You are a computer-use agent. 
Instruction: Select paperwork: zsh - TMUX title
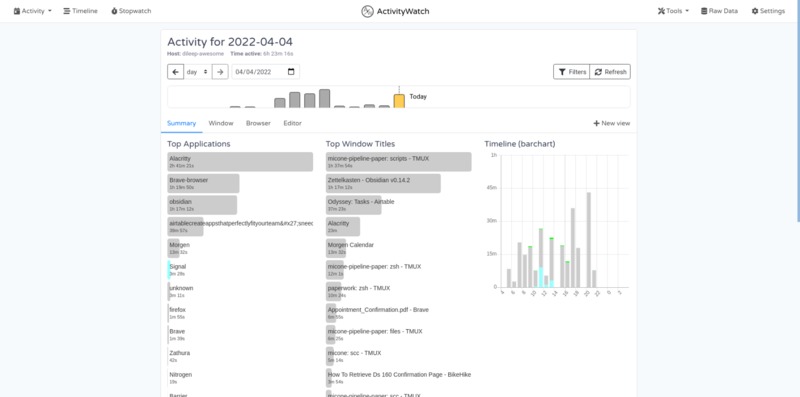(x=359, y=291)
